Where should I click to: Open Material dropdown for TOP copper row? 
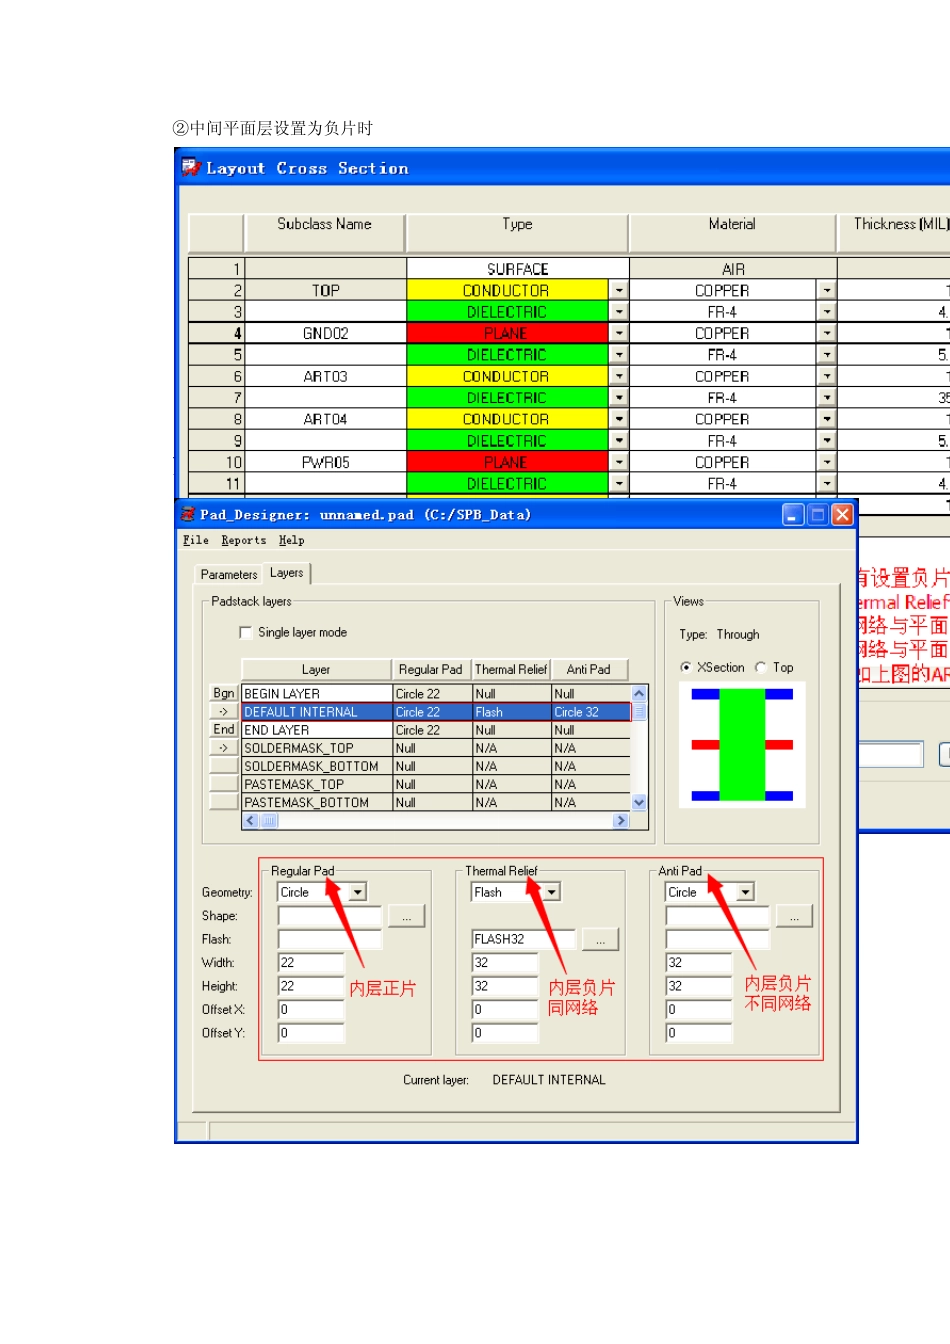[x=827, y=291]
